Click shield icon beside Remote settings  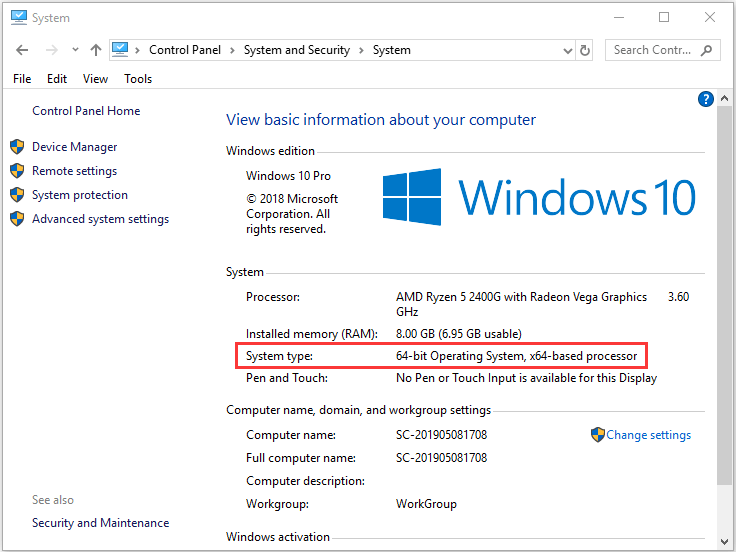click(x=17, y=171)
